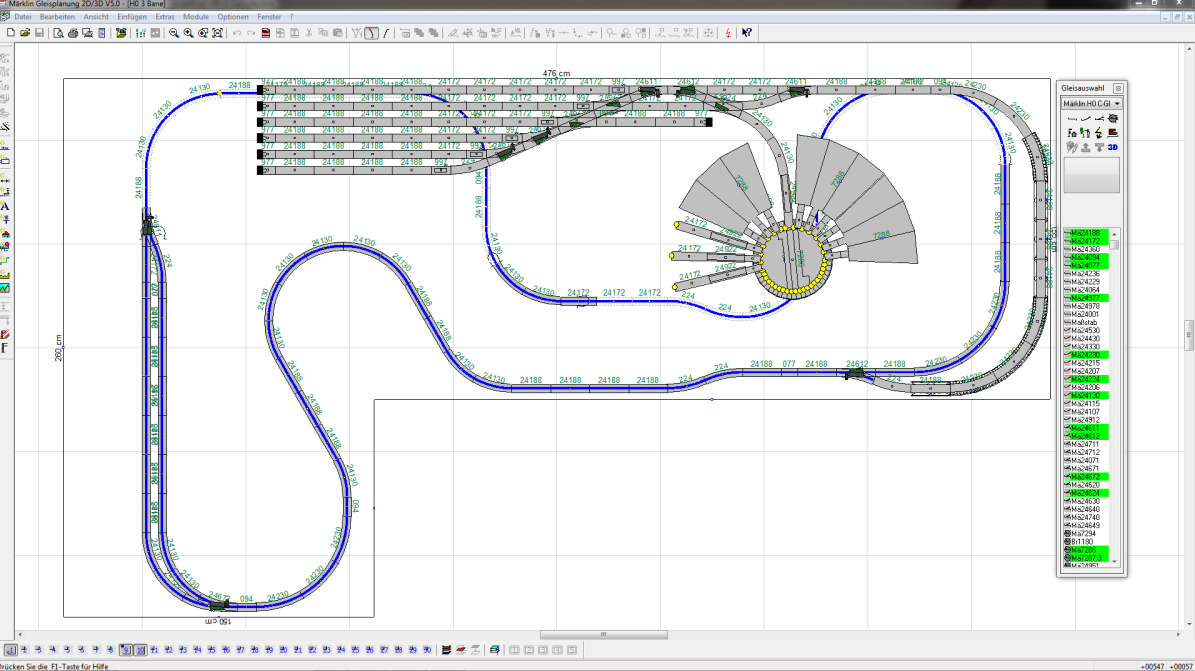The height and width of the screenshot is (671, 1195).
Task: Select Maßstab in the track list
Action: pyautogui.click(x=1086, y=323)
